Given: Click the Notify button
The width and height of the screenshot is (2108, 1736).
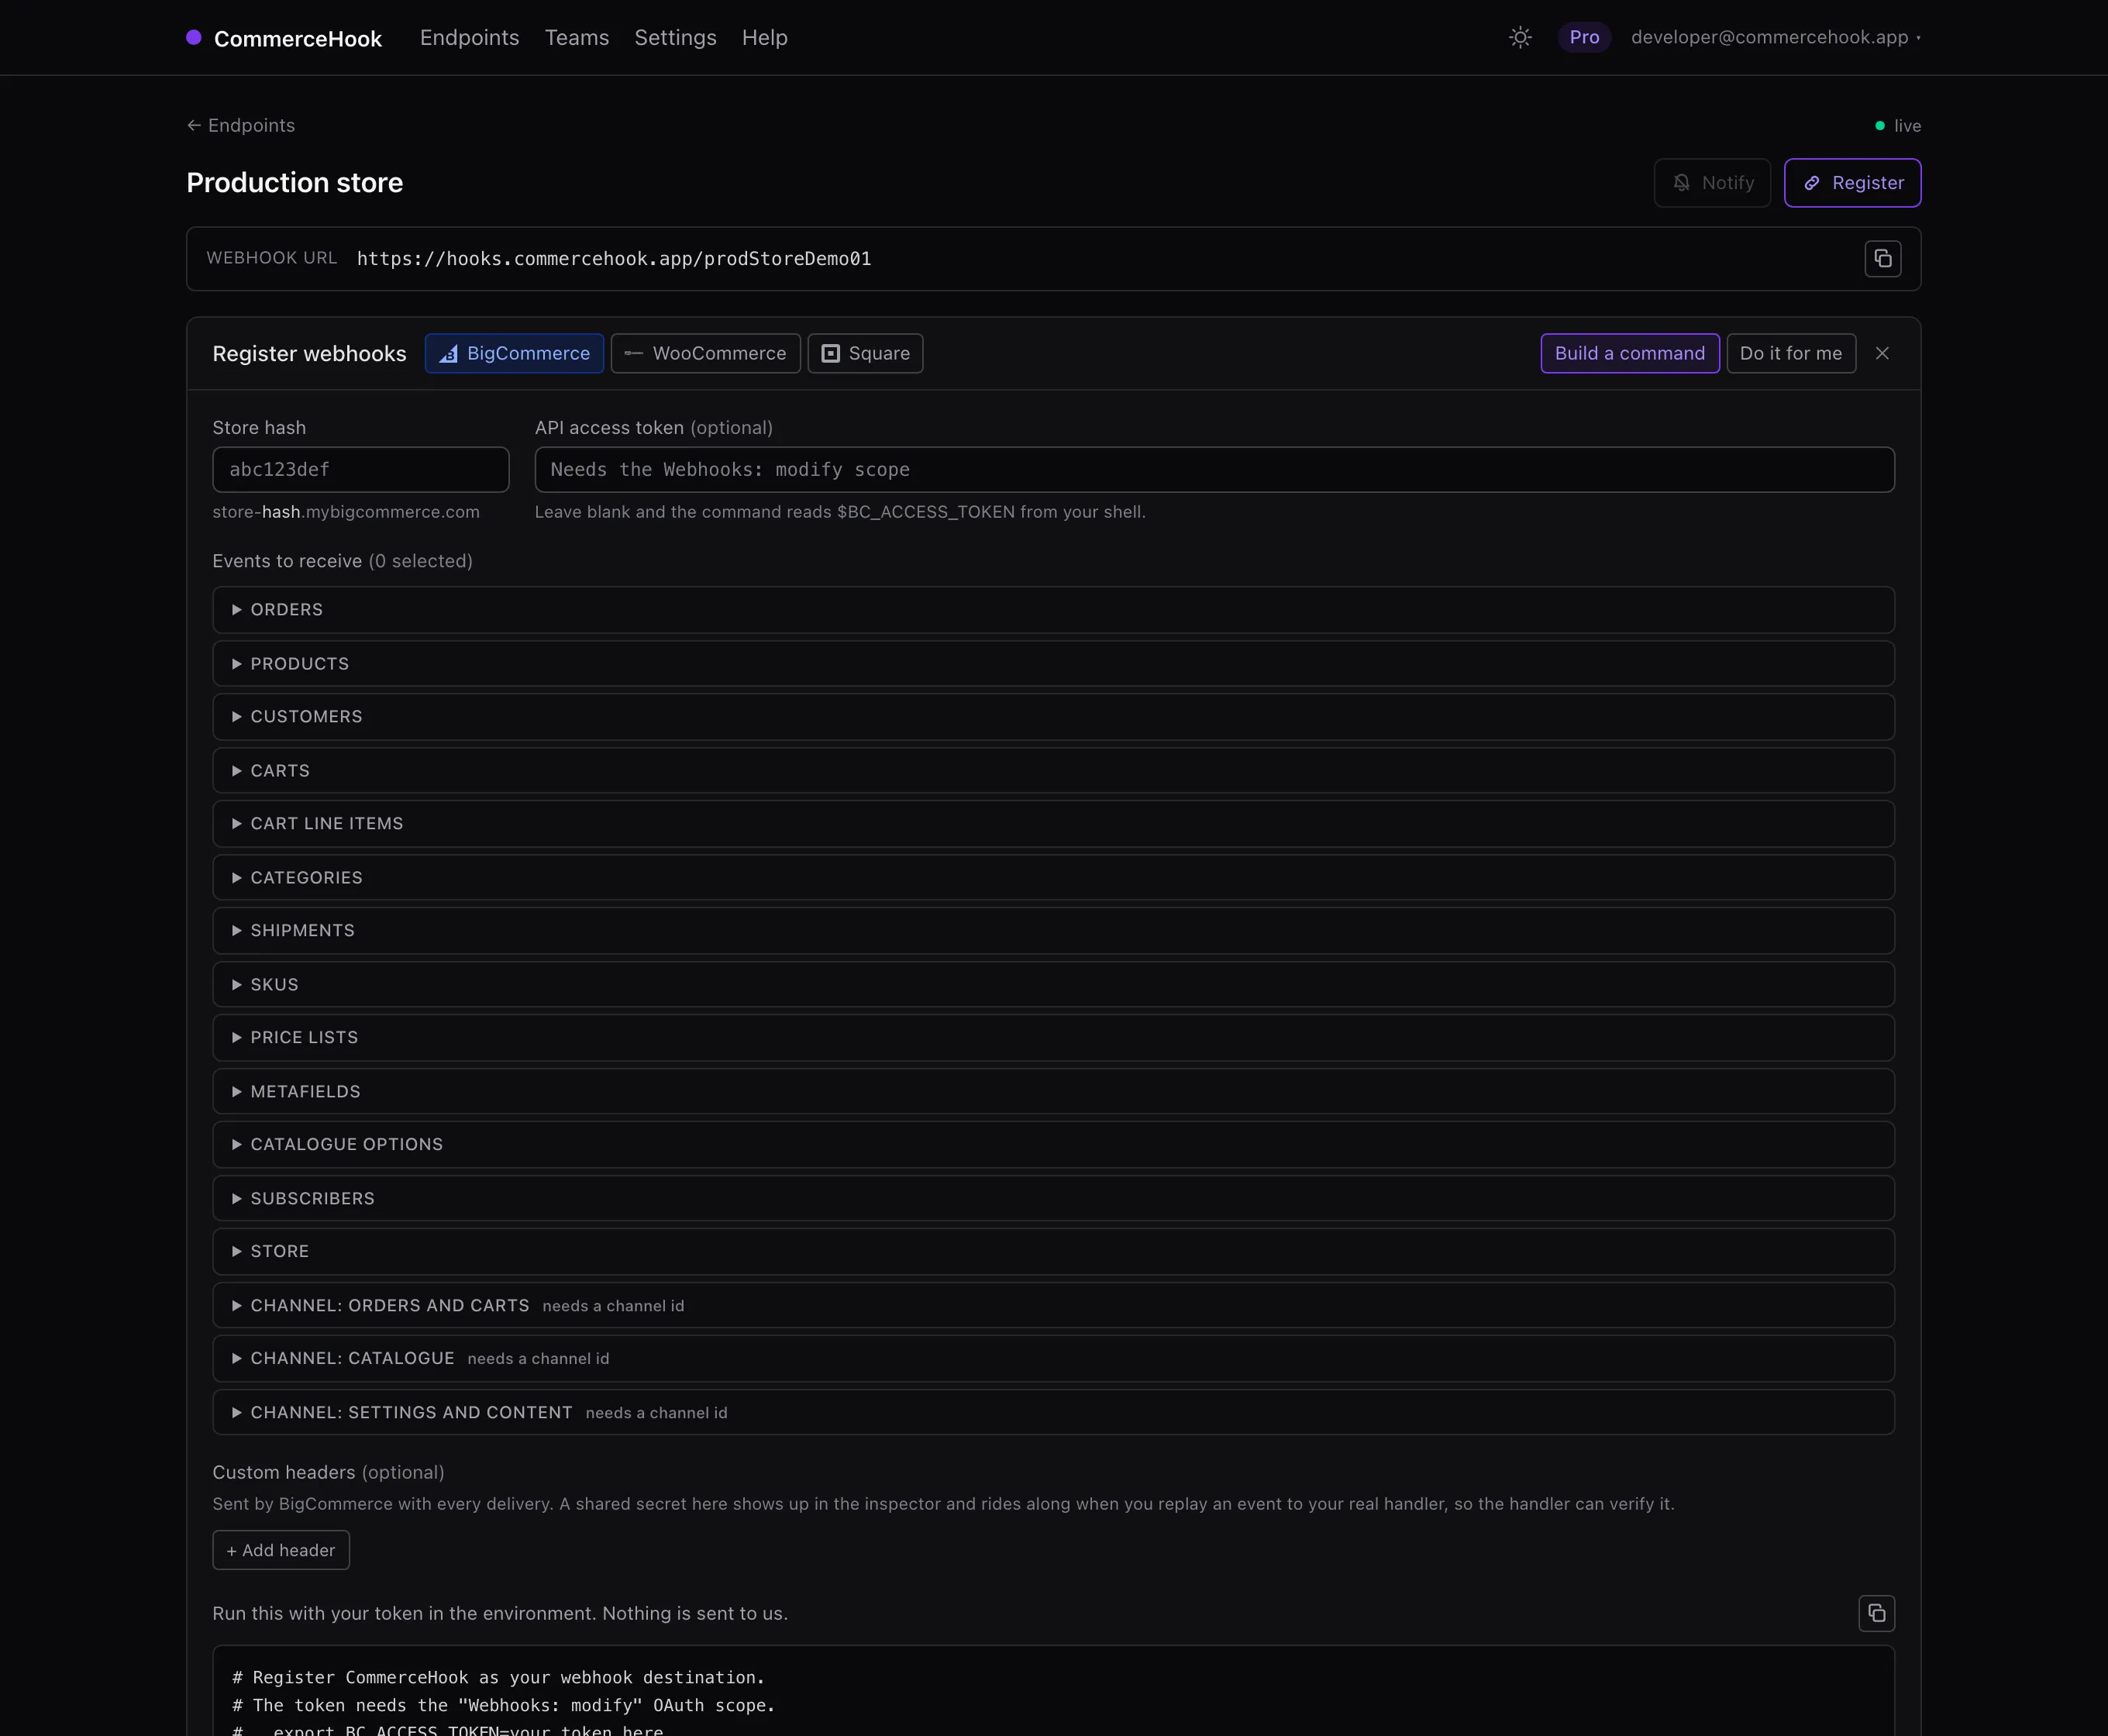Looking at the screenshot, I should 1712,183.
